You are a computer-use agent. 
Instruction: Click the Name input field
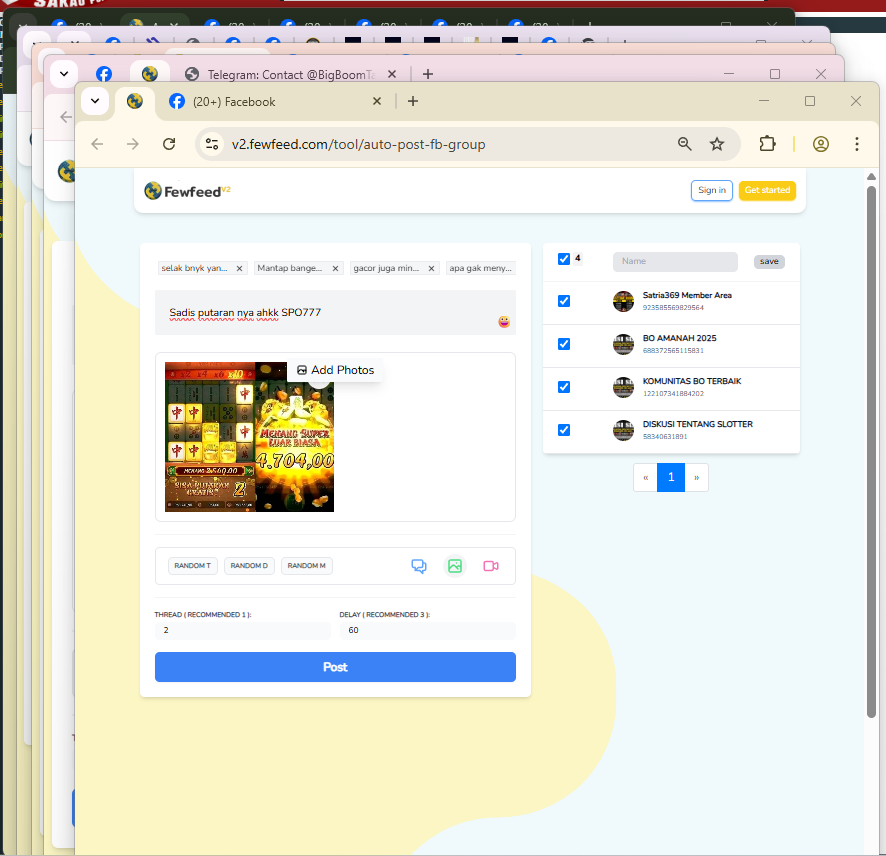click(x=675, y=261)
